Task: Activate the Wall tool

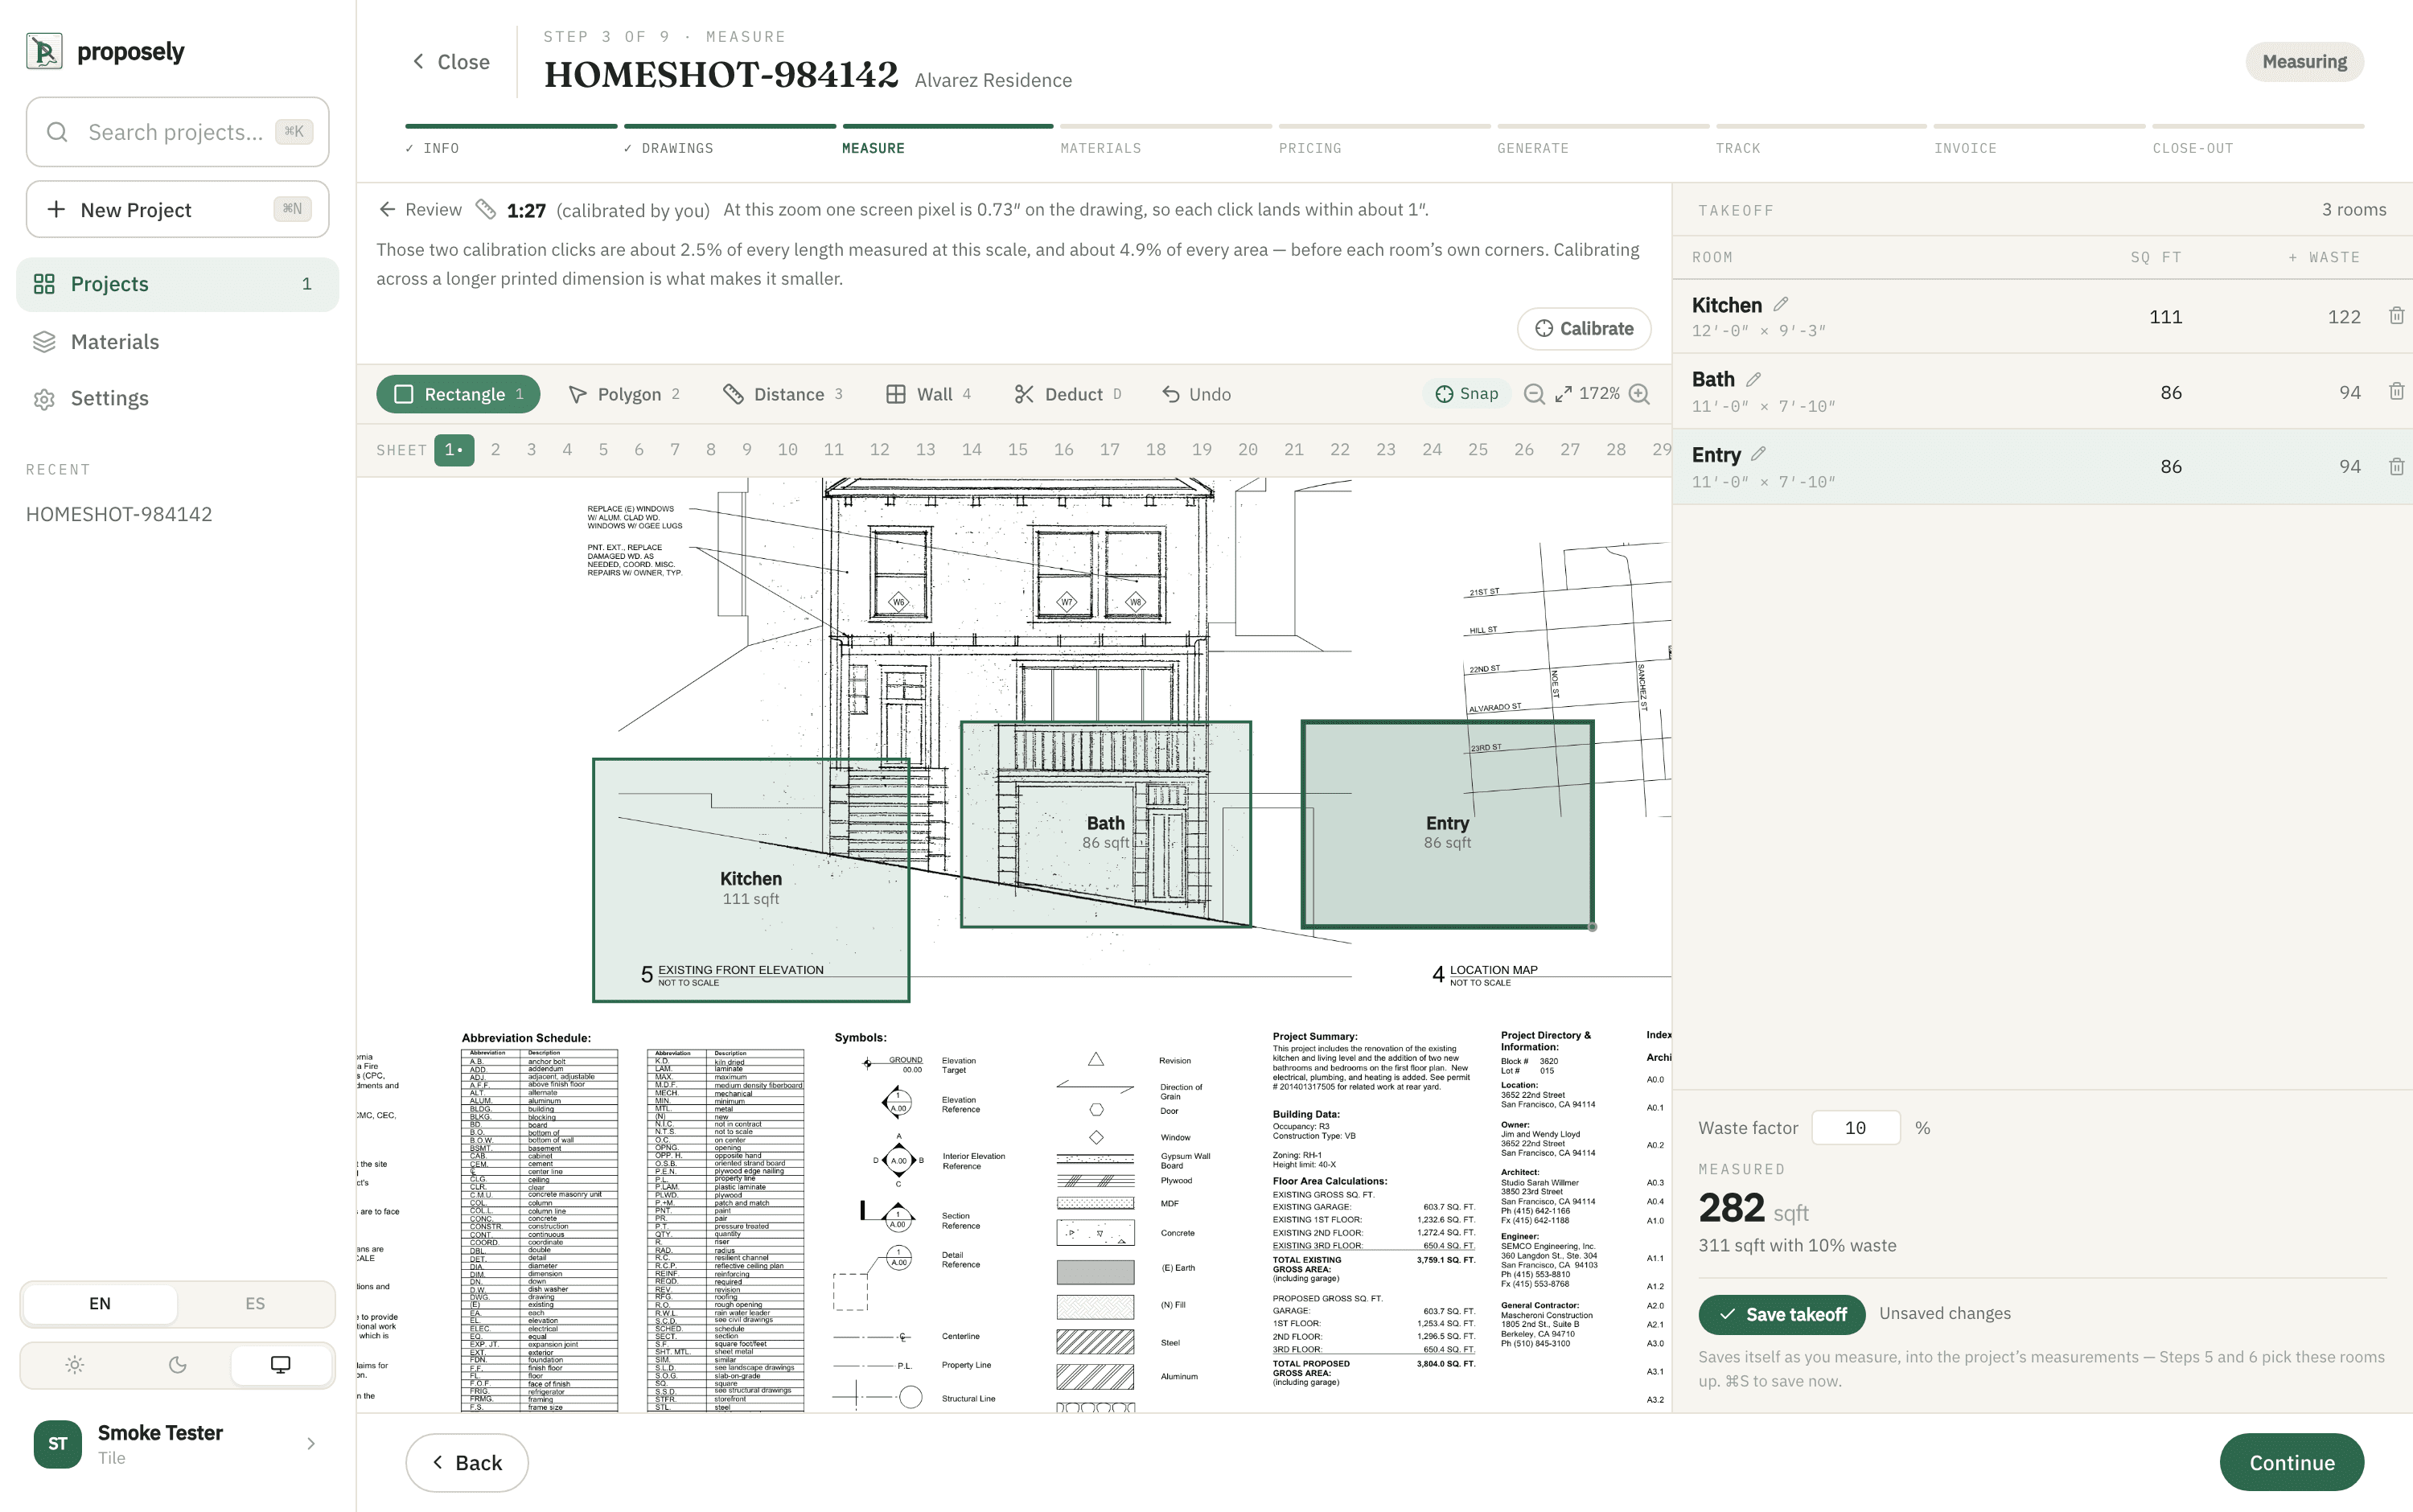Action: tap(928, 394)
